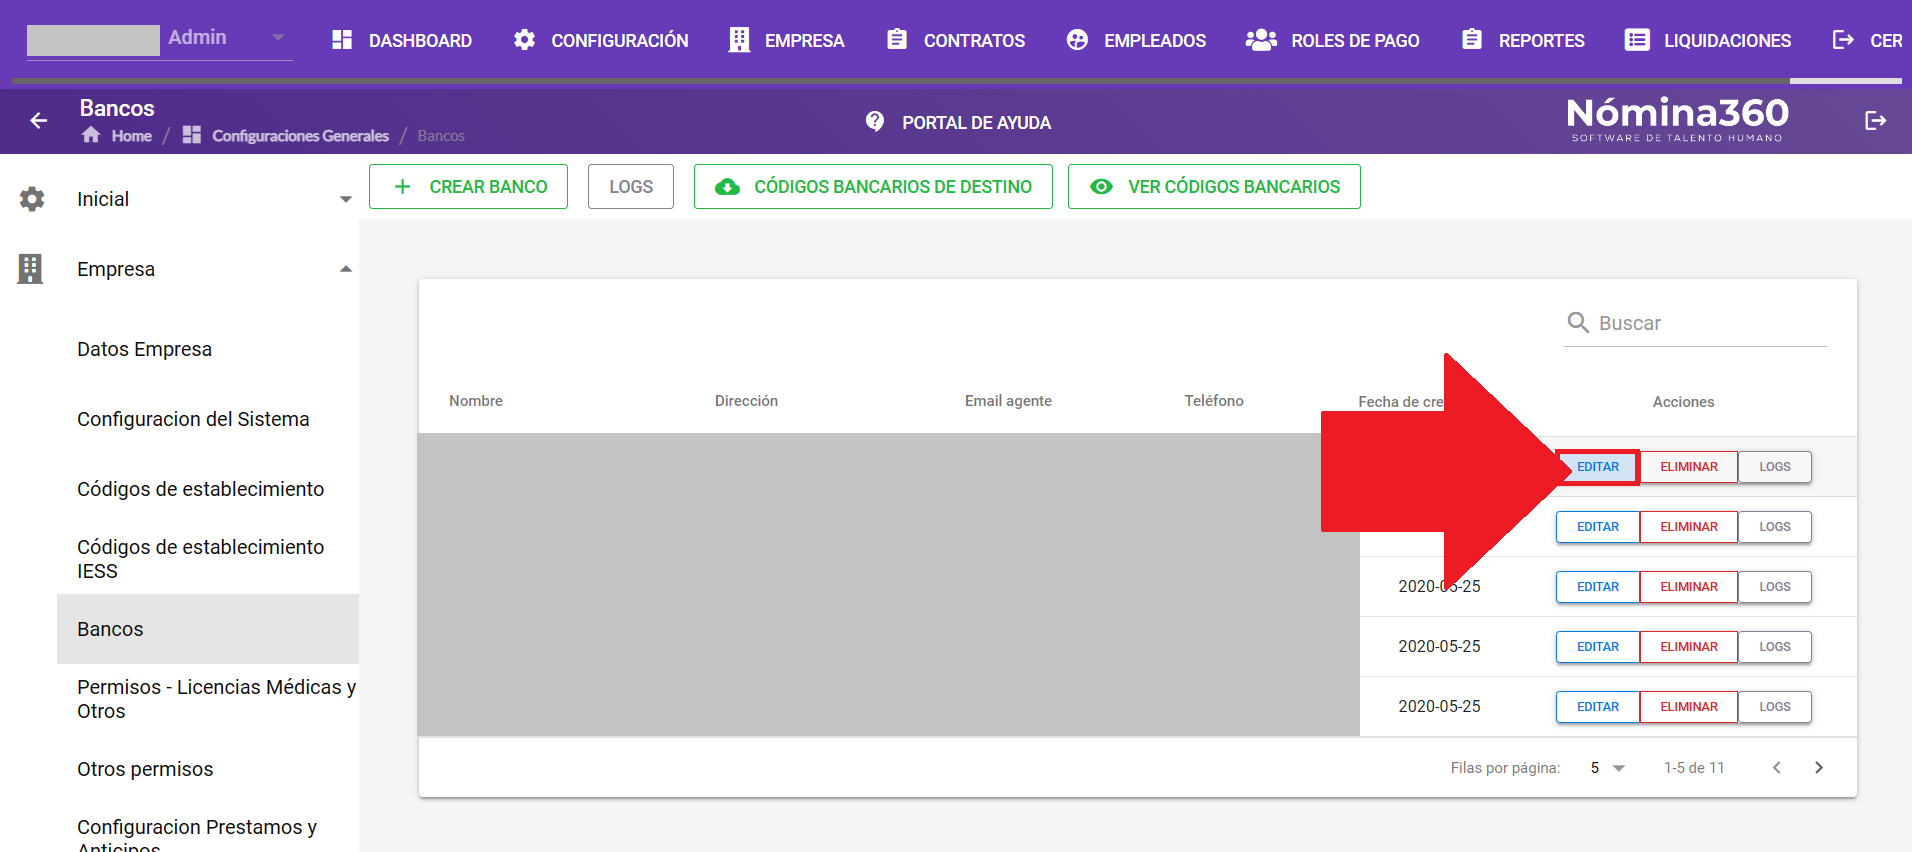Click the gear icon next to Inicial

tap(32, 199)
